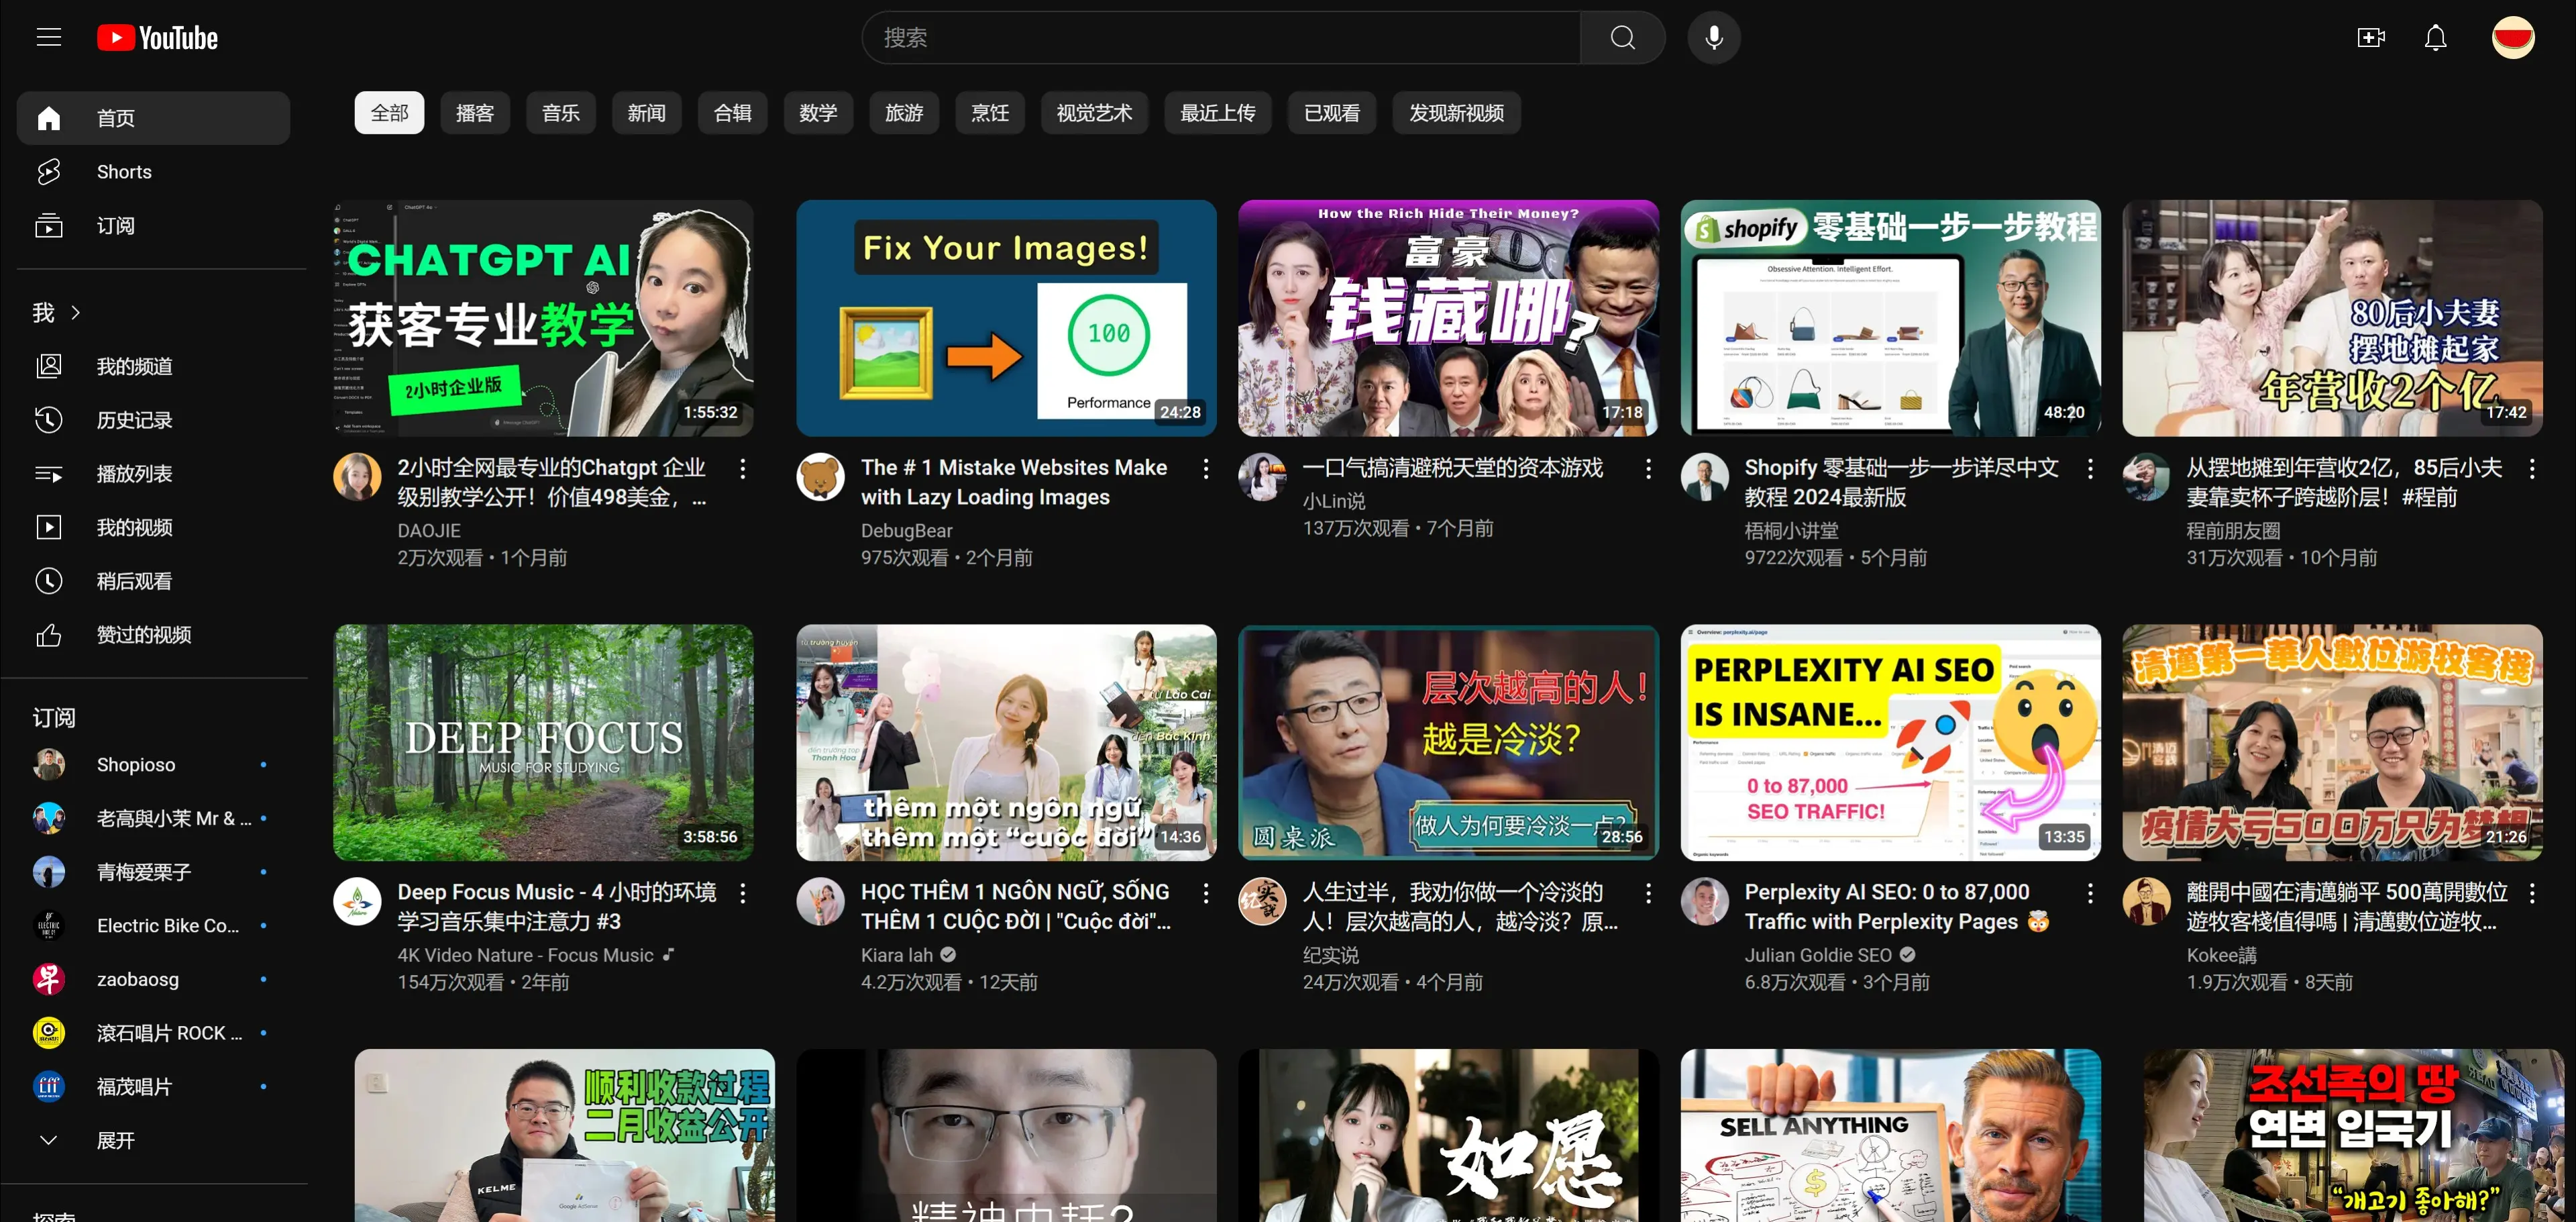
Task: Open Shorts in the sidebar
Action: click(153, 172)
